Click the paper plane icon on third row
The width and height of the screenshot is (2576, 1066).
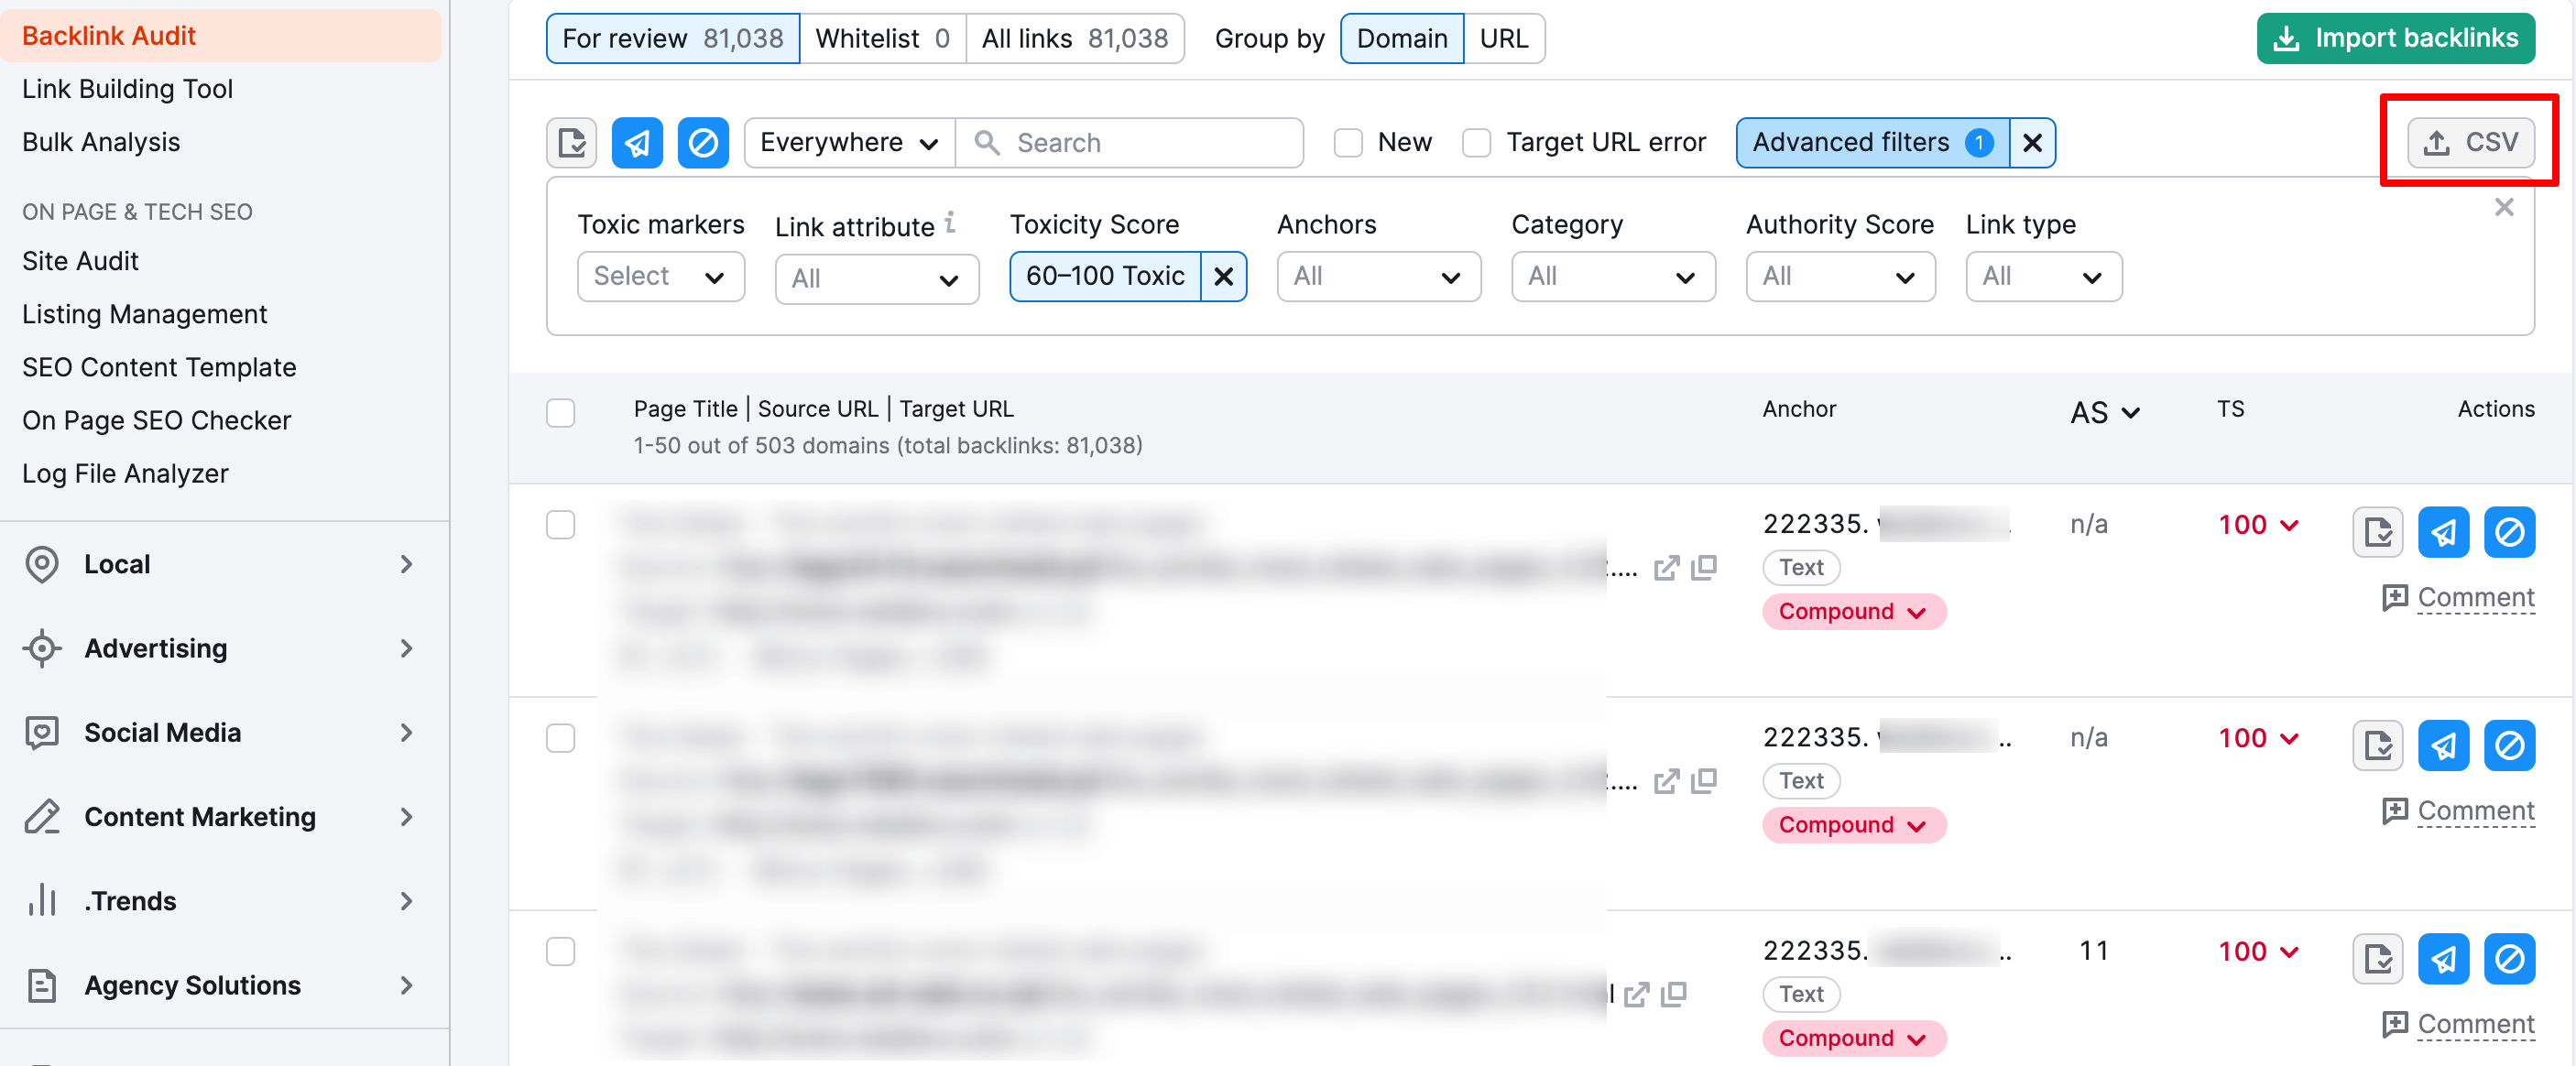tap(2444, 959)
